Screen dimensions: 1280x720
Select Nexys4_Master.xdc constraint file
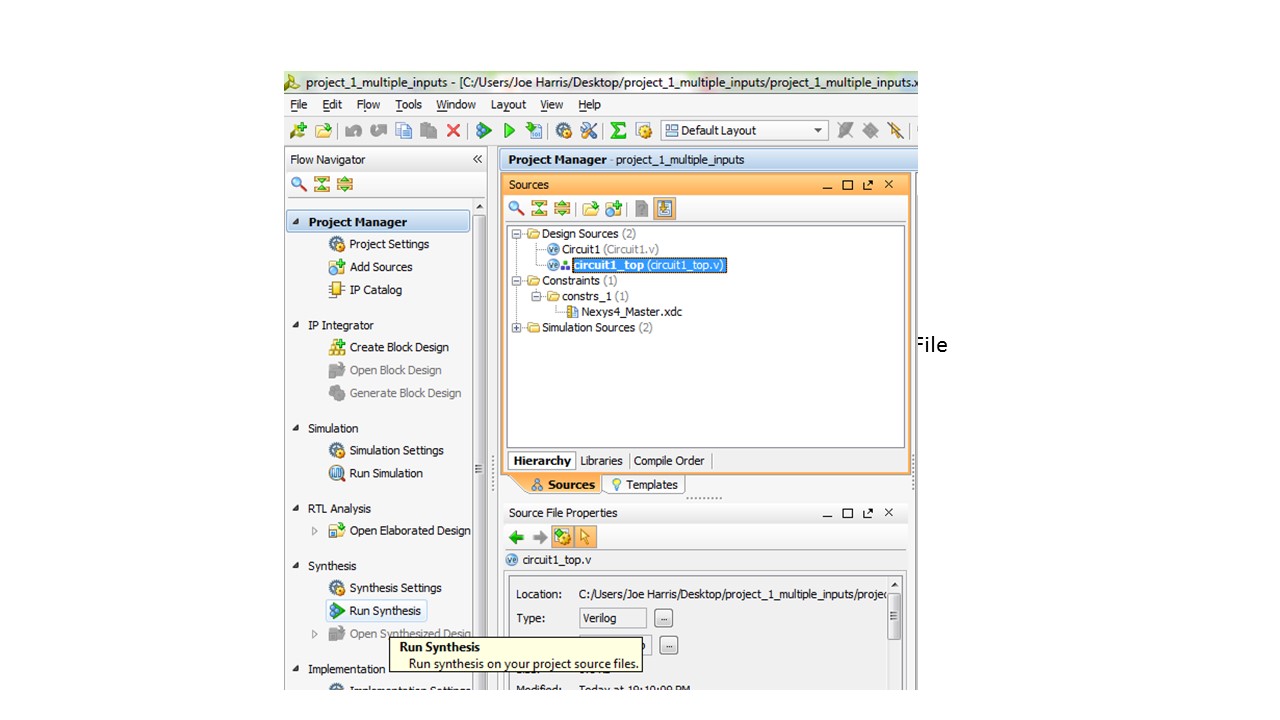[624, 312]
